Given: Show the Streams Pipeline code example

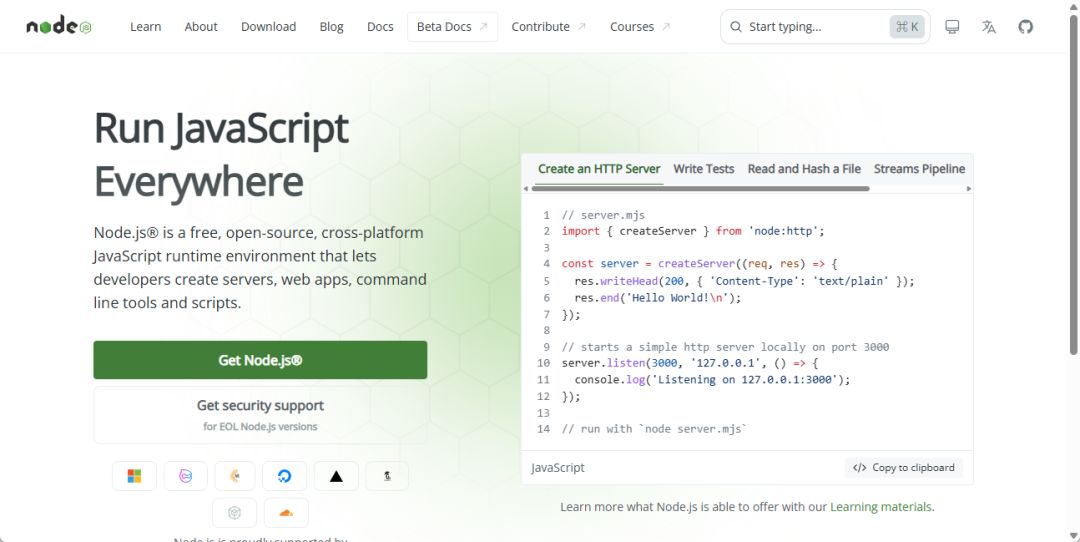Looking at the screenshot, I should [x=920, y=169].
